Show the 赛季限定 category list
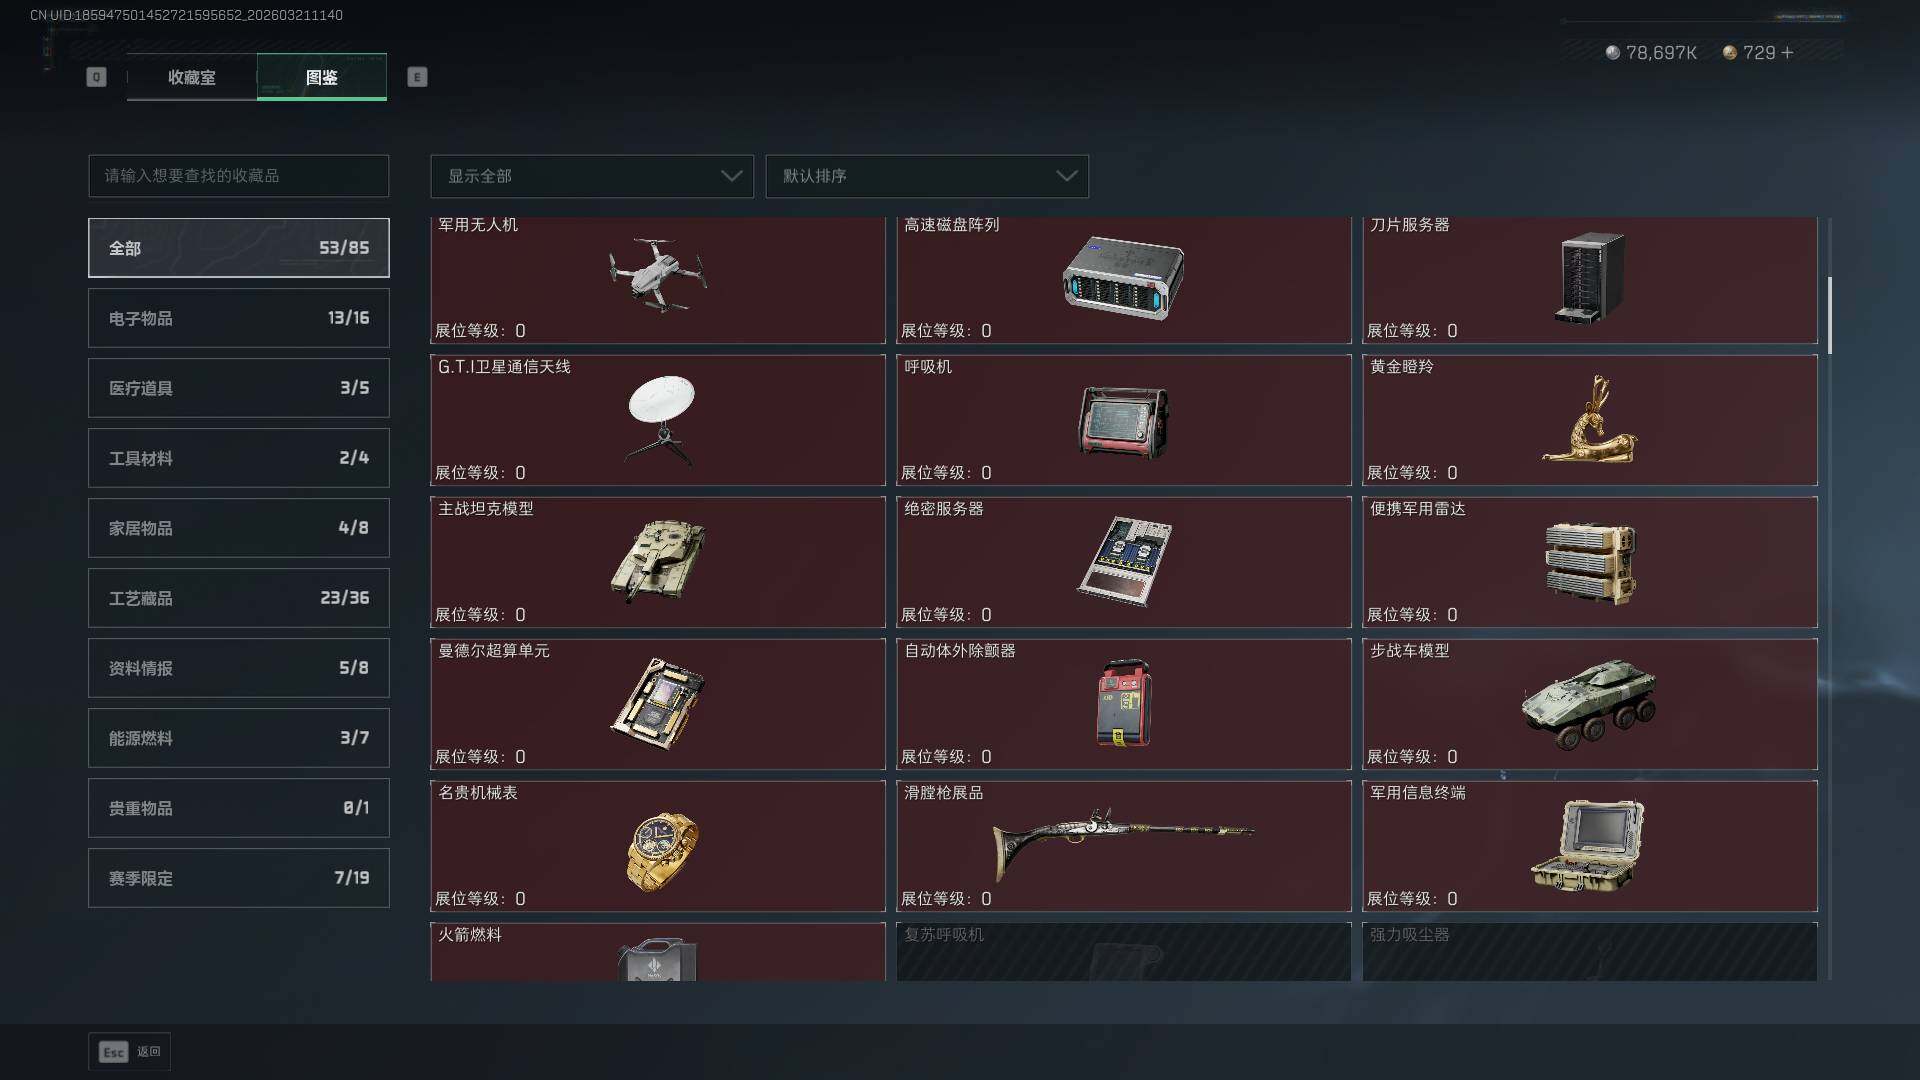This screenshot has height=1080, width=1920. click(239, 878)
